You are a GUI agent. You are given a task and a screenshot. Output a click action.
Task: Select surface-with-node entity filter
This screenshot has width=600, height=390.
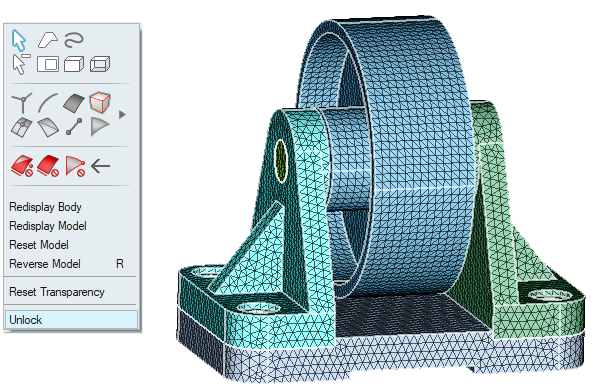22,127
